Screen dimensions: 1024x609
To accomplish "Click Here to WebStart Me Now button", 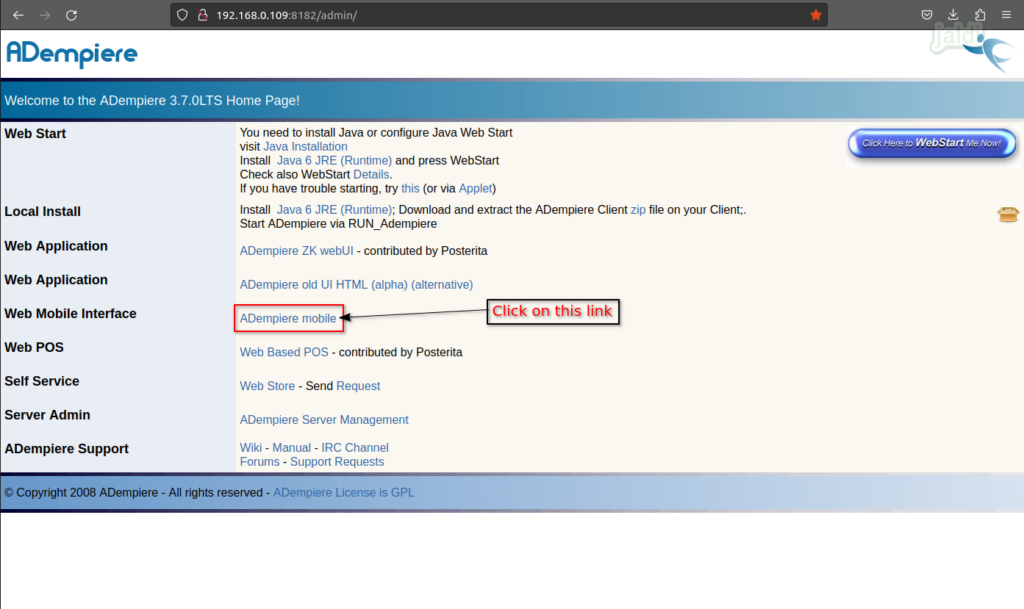I will click(932, 143).
